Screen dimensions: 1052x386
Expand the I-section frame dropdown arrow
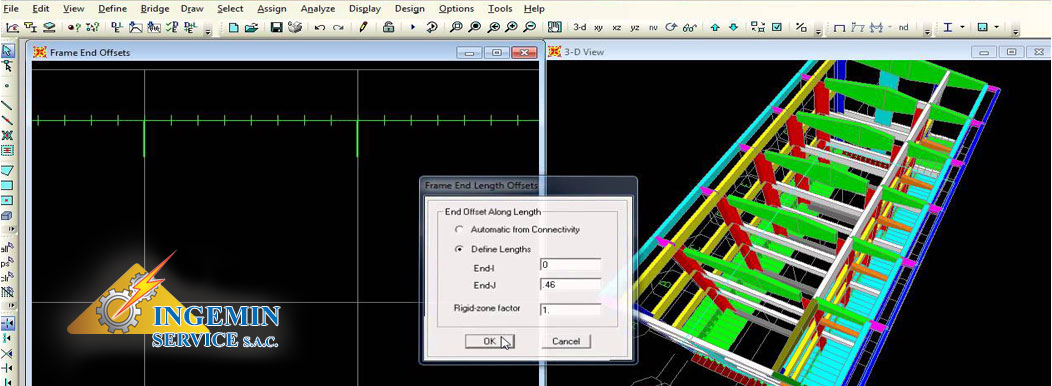pos(962,28)
